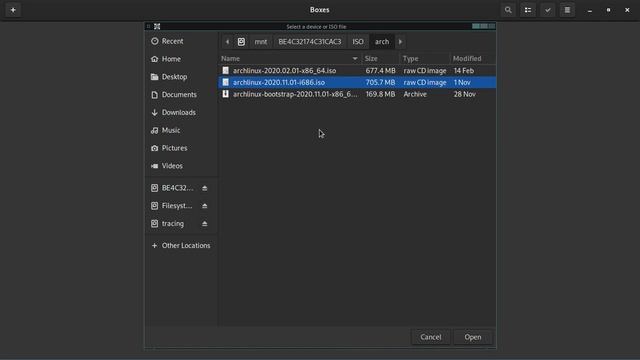Click file icon of x86_64.iso row
This screenshot has width=640, height=360.
click(226, 71)
